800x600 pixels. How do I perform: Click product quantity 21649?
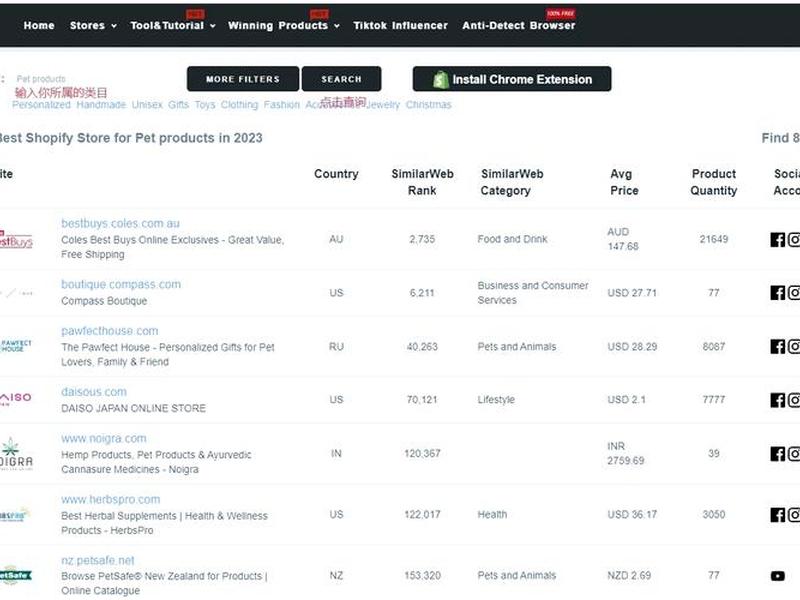click(x=714, y=239)
